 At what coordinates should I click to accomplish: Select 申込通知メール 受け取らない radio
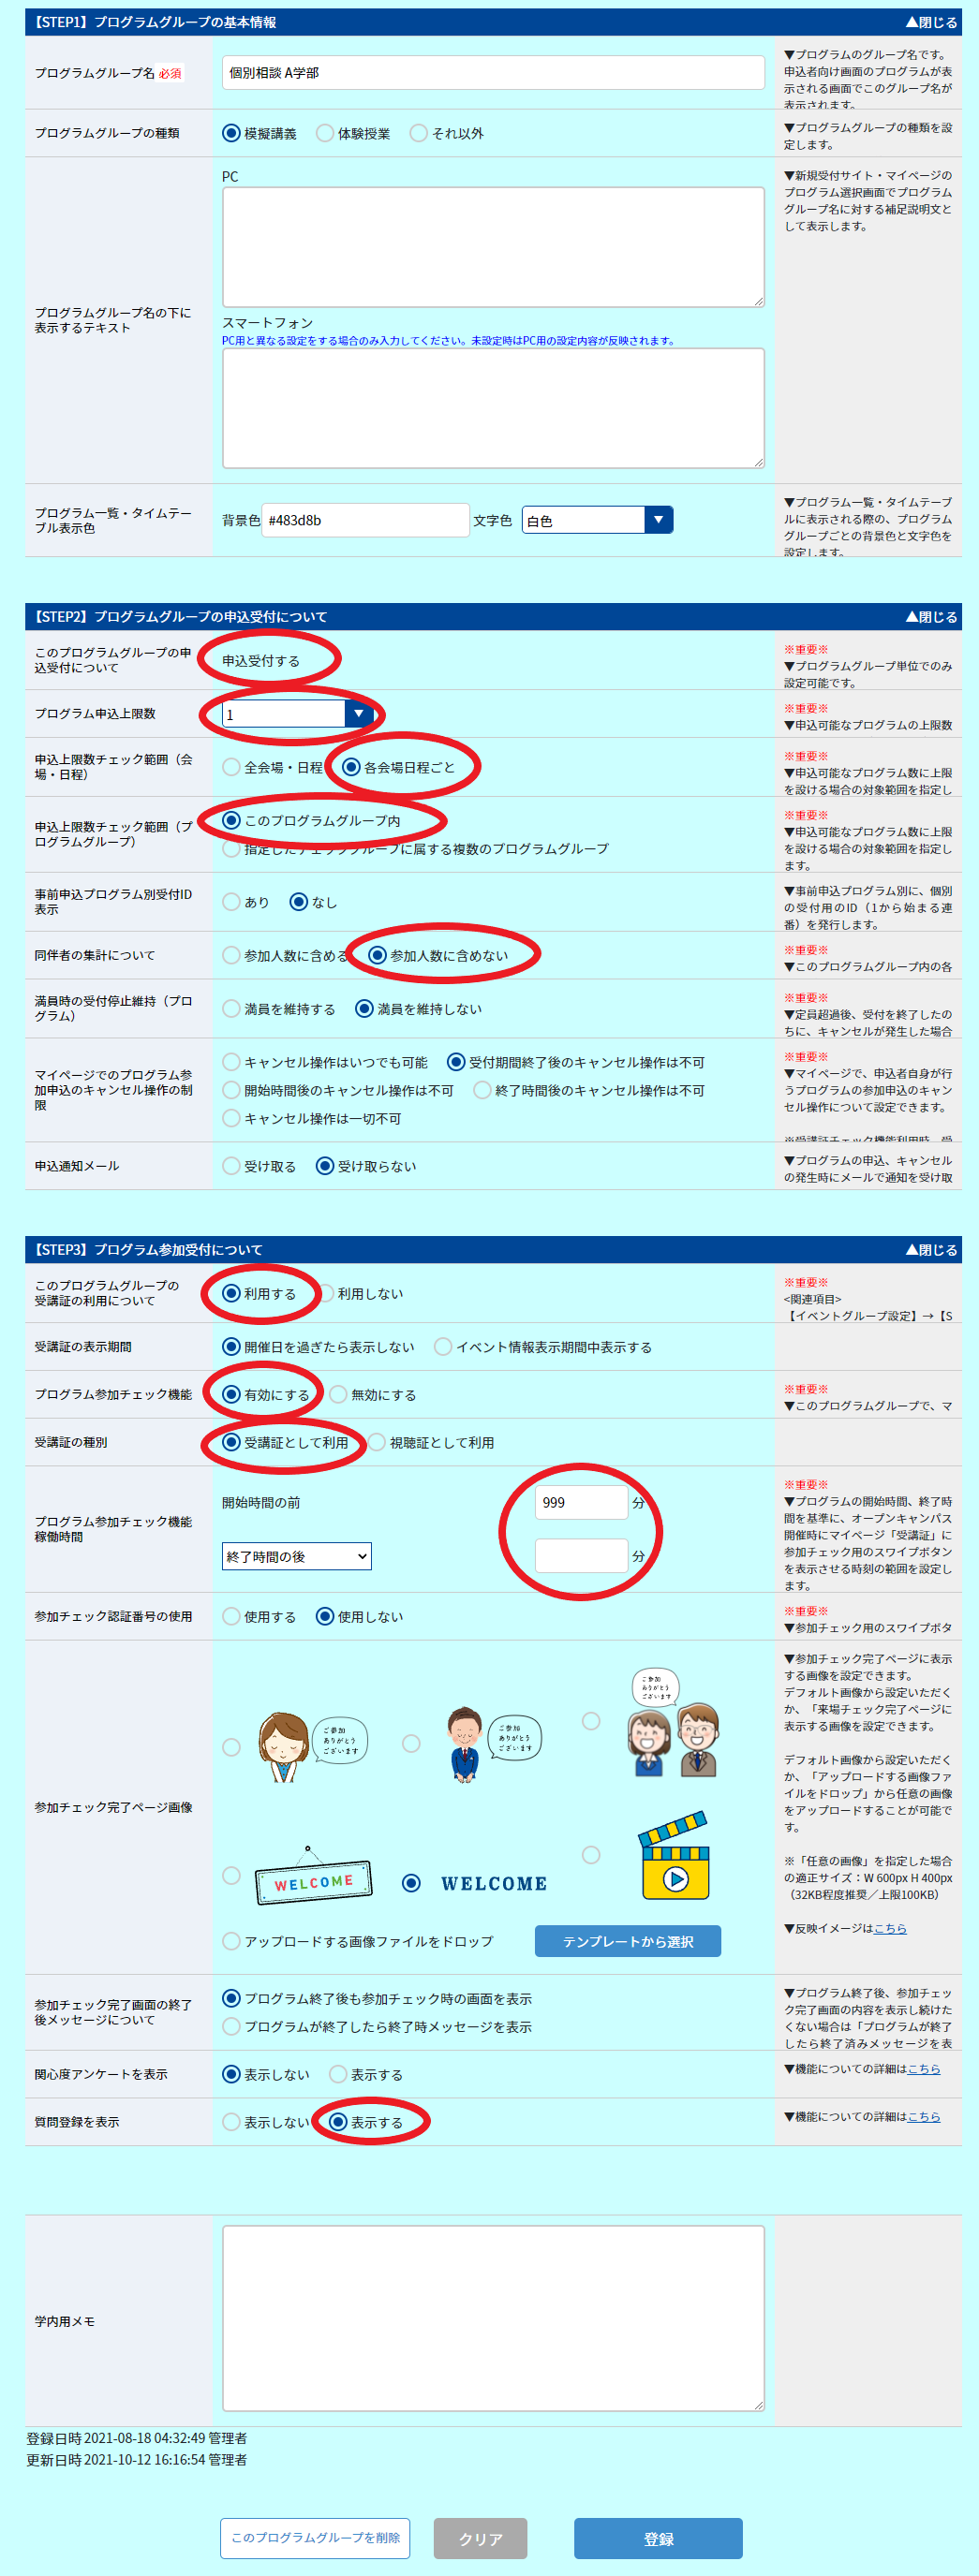324,1166
